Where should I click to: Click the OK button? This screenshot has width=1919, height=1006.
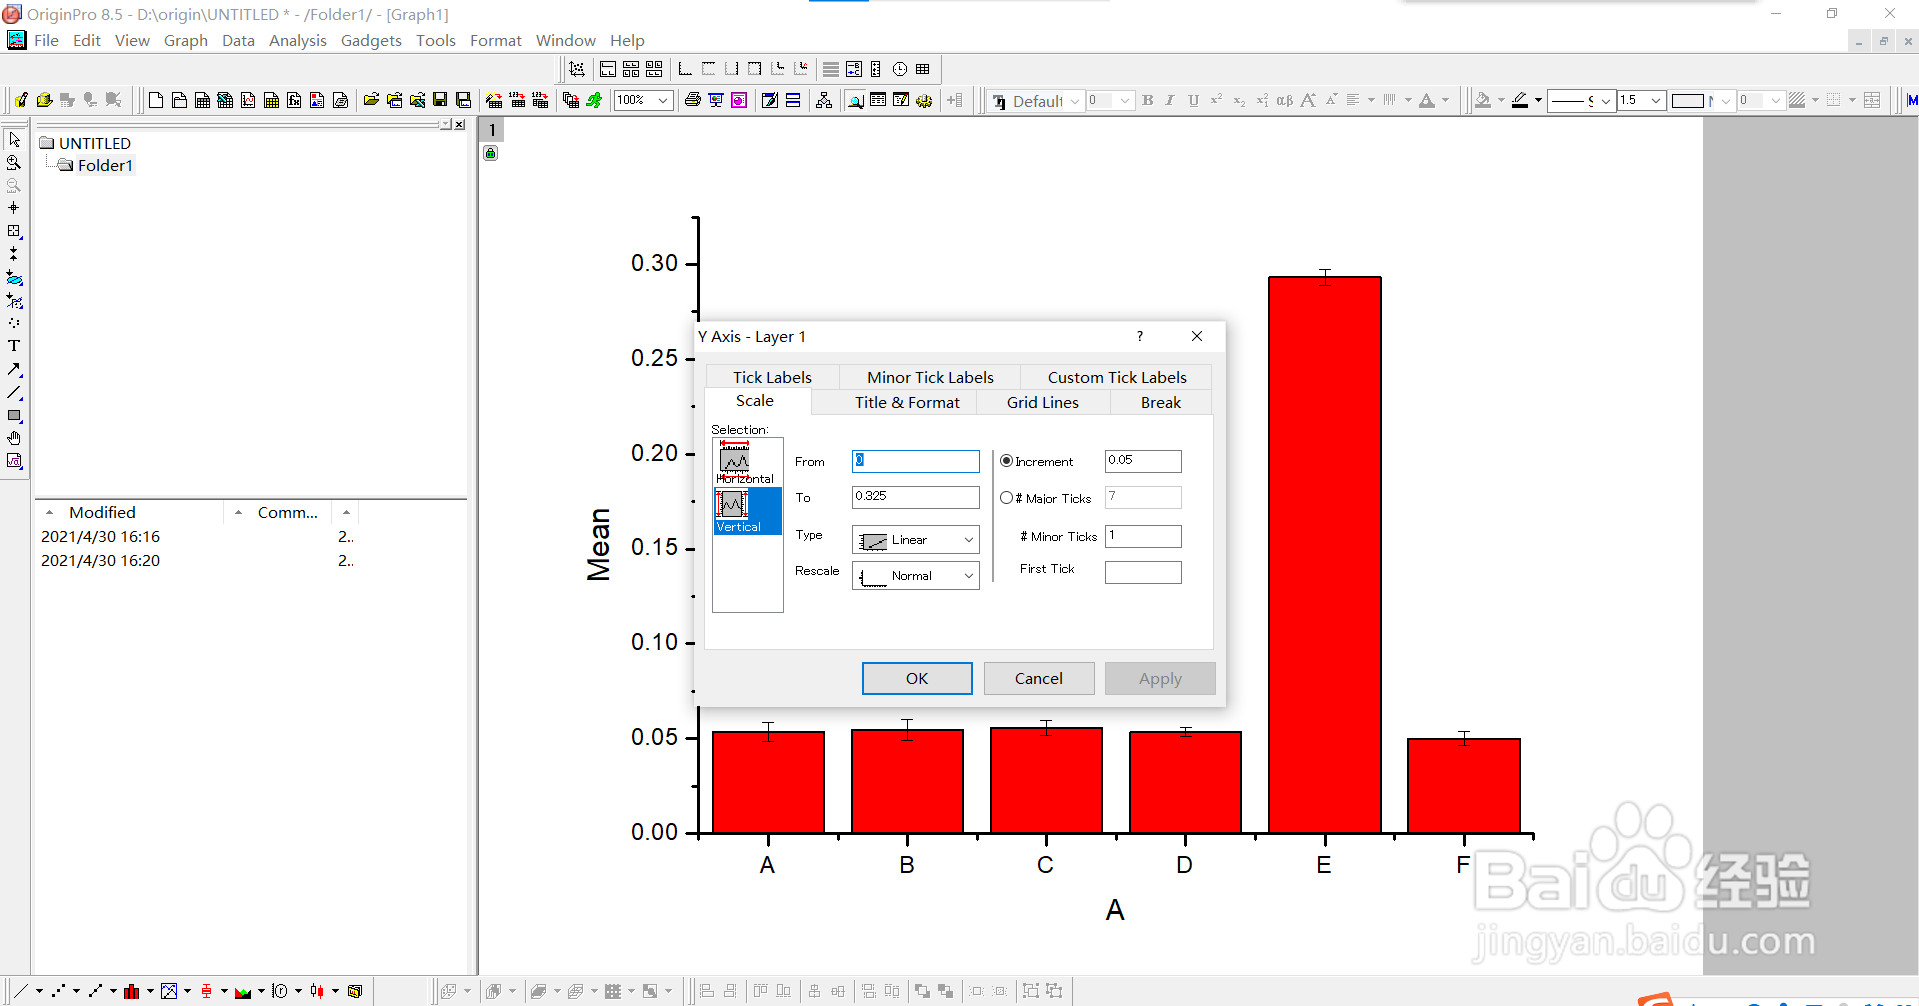(x=917, y=678)
